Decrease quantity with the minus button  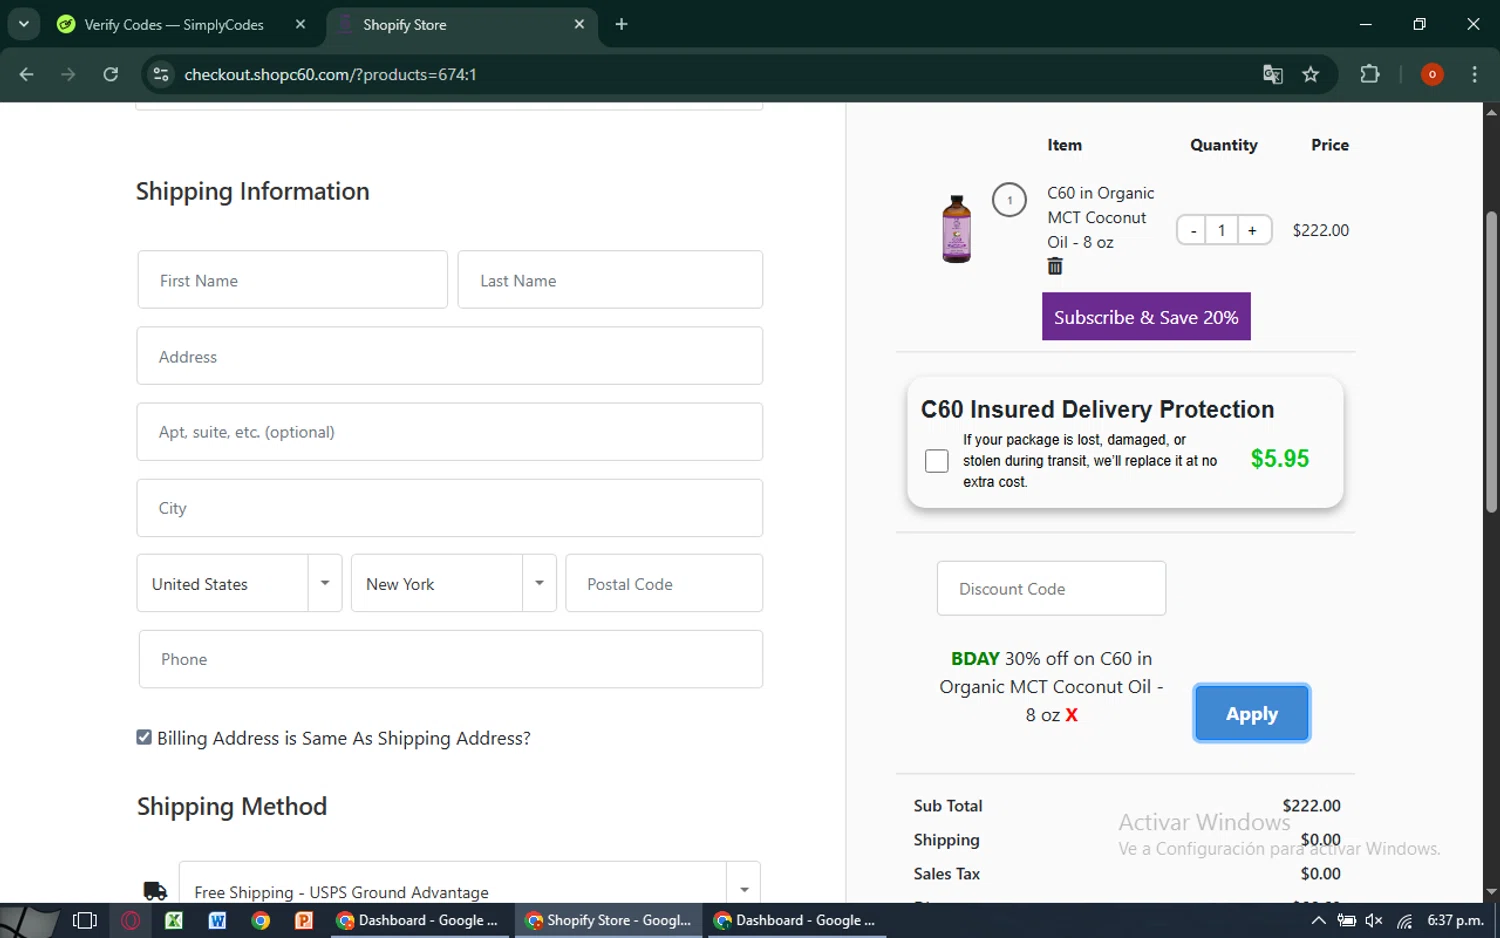click(x=1193, y=230)
